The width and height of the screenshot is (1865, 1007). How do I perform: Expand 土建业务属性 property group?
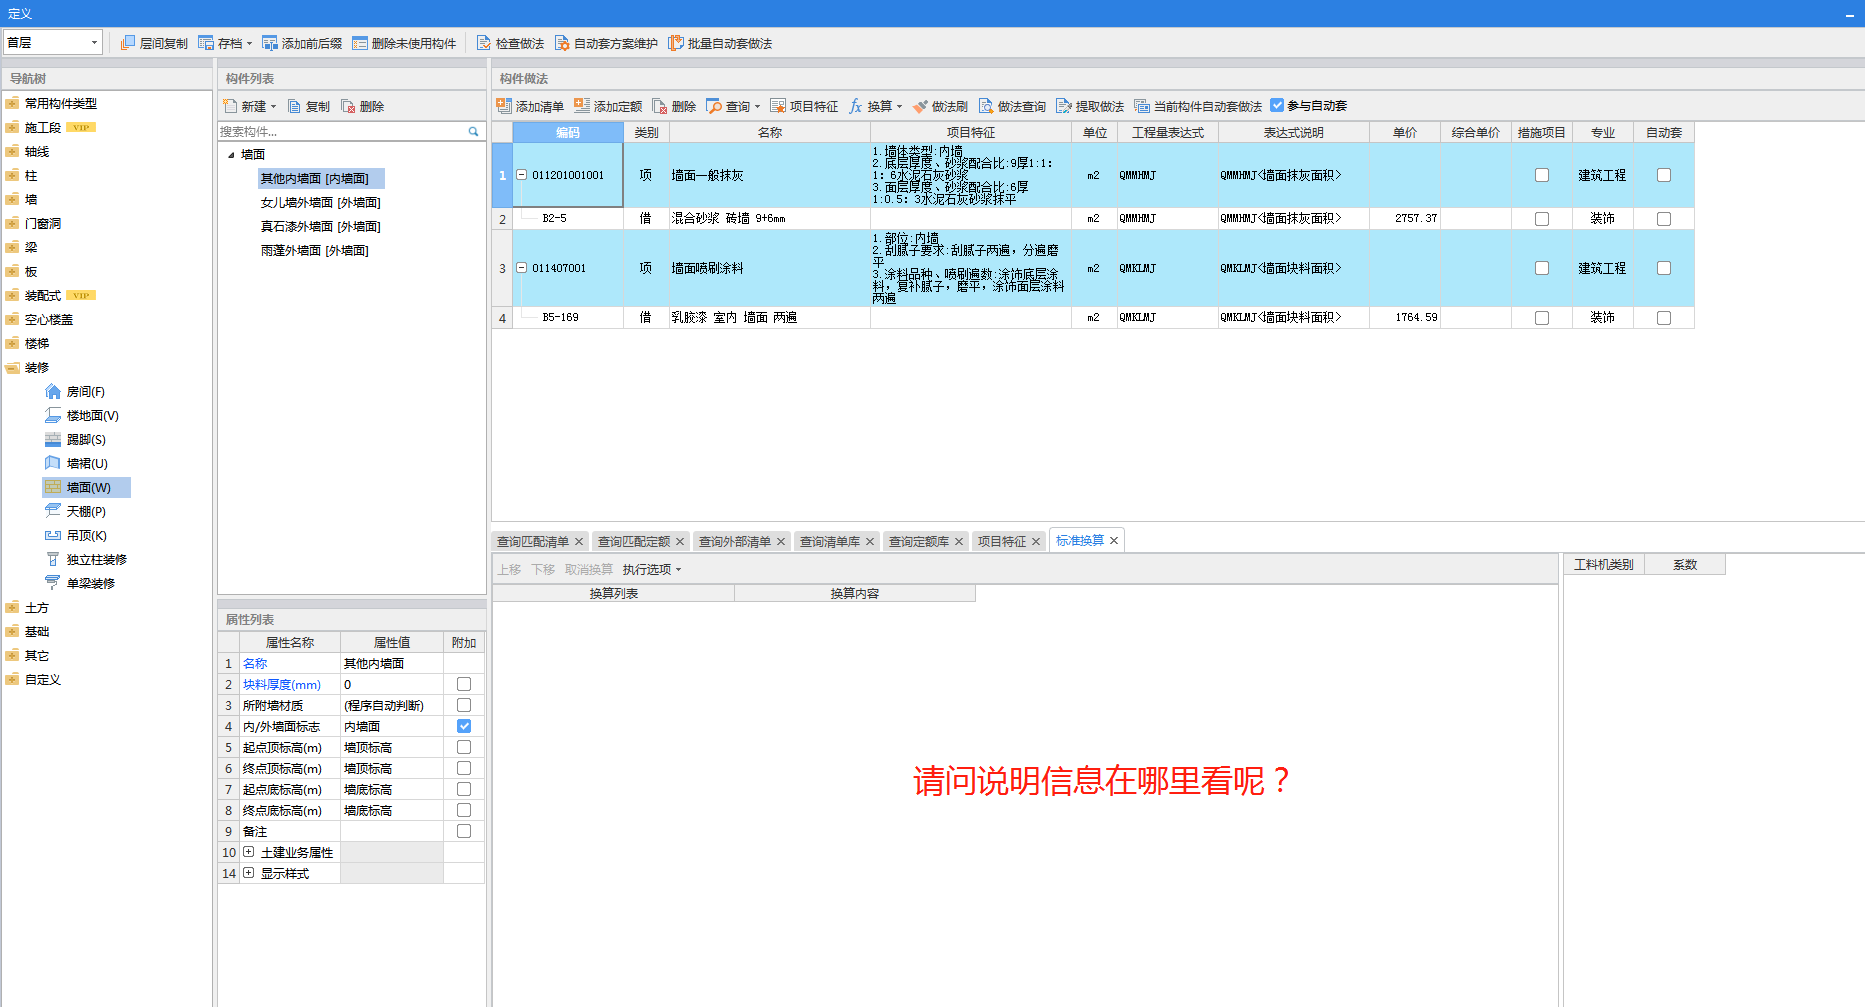[x=249, y=852]
